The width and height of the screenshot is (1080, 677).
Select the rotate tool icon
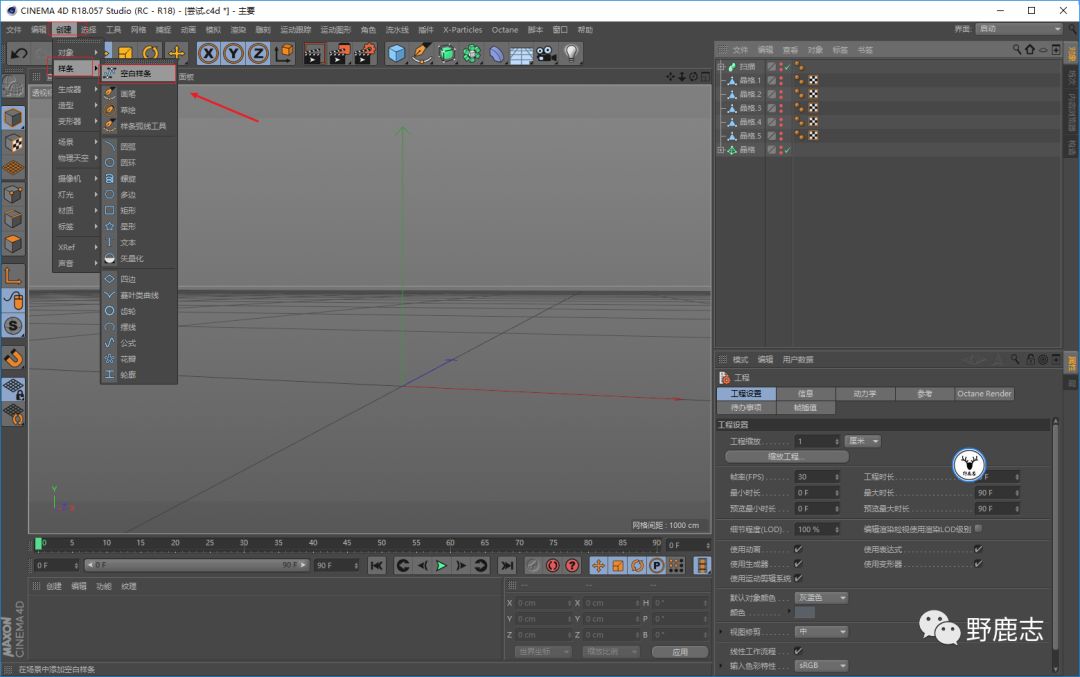point(150,53)
